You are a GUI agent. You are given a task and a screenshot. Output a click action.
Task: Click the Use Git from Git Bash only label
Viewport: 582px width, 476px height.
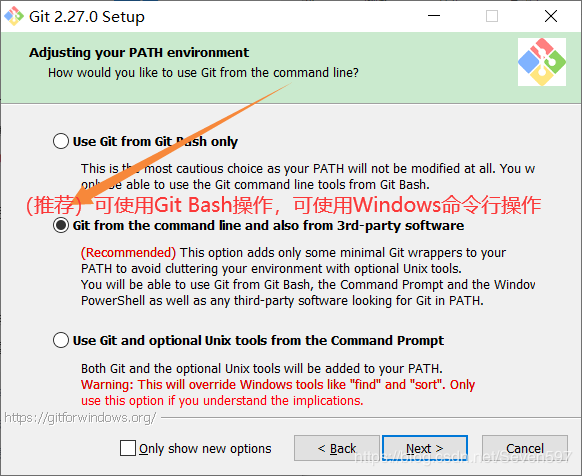(x=155, y=141)
